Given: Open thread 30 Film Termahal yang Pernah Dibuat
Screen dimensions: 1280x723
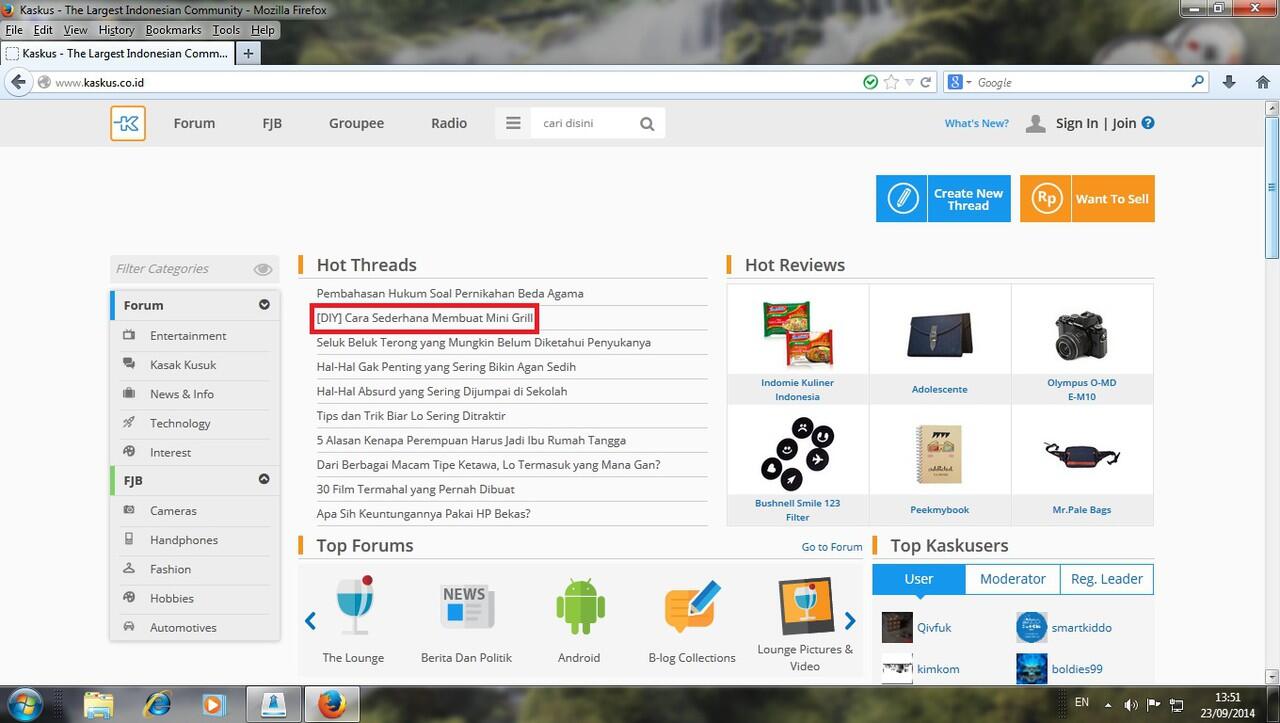Looking at the screenshot, I should (x=416, y=489).
